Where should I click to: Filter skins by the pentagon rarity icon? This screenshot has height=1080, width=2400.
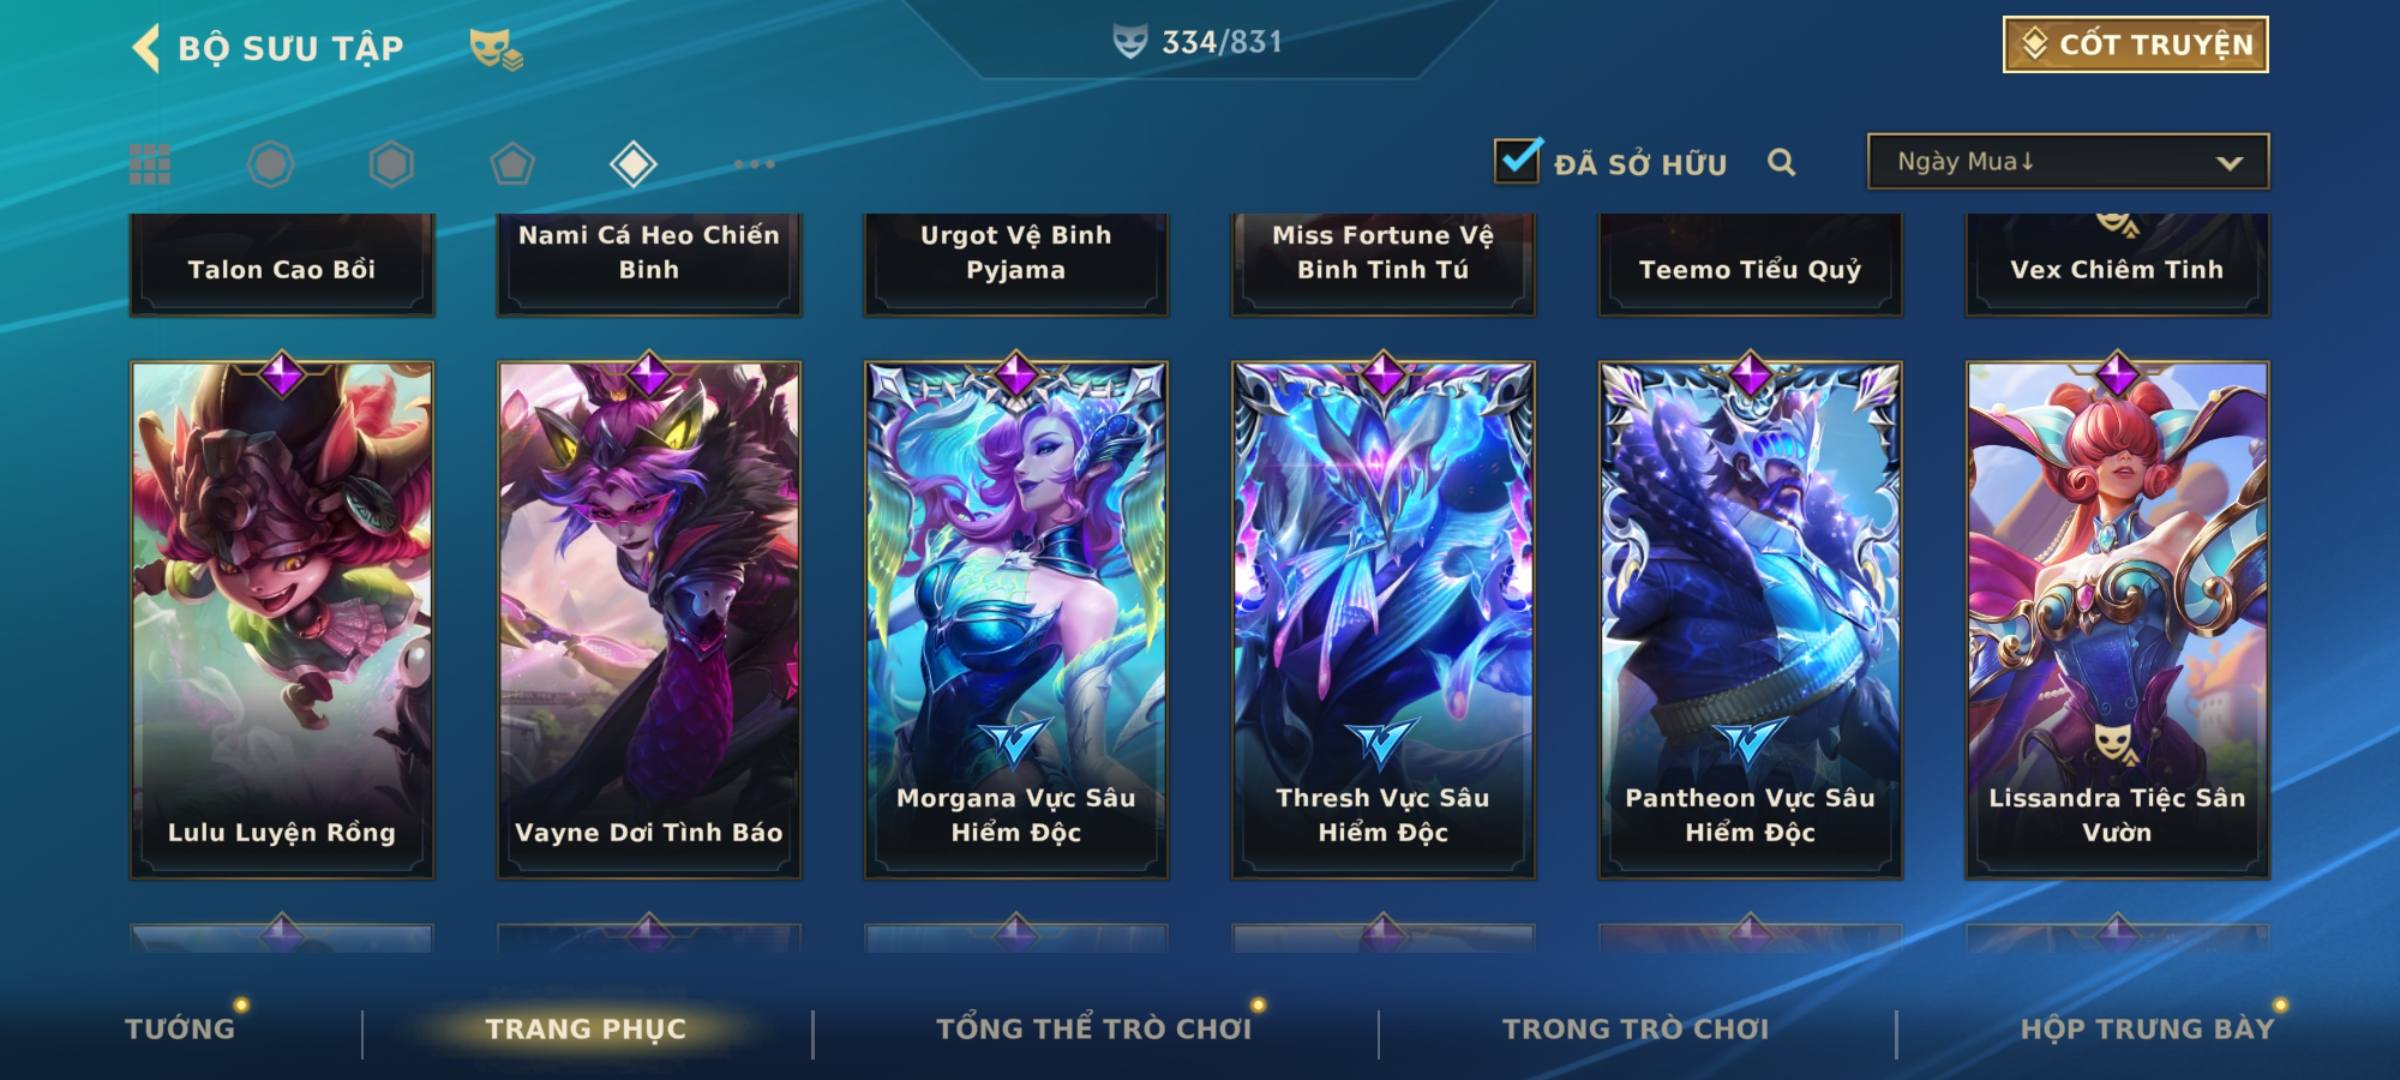[x=512, y=164]
